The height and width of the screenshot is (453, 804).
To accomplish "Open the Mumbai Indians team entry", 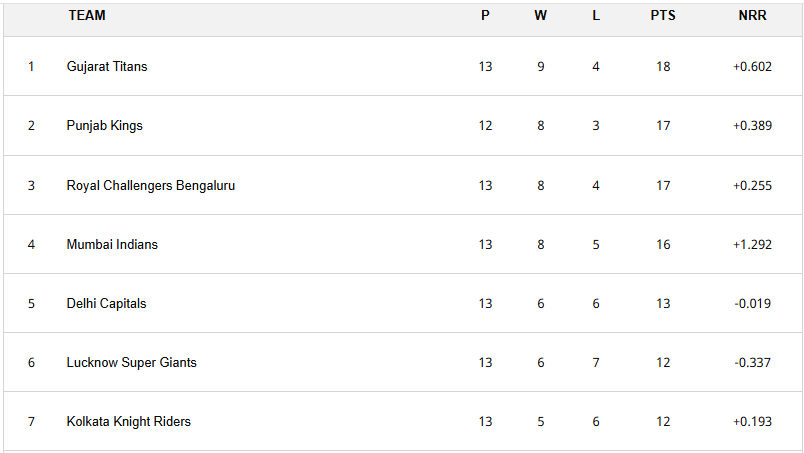I will 112,244.
